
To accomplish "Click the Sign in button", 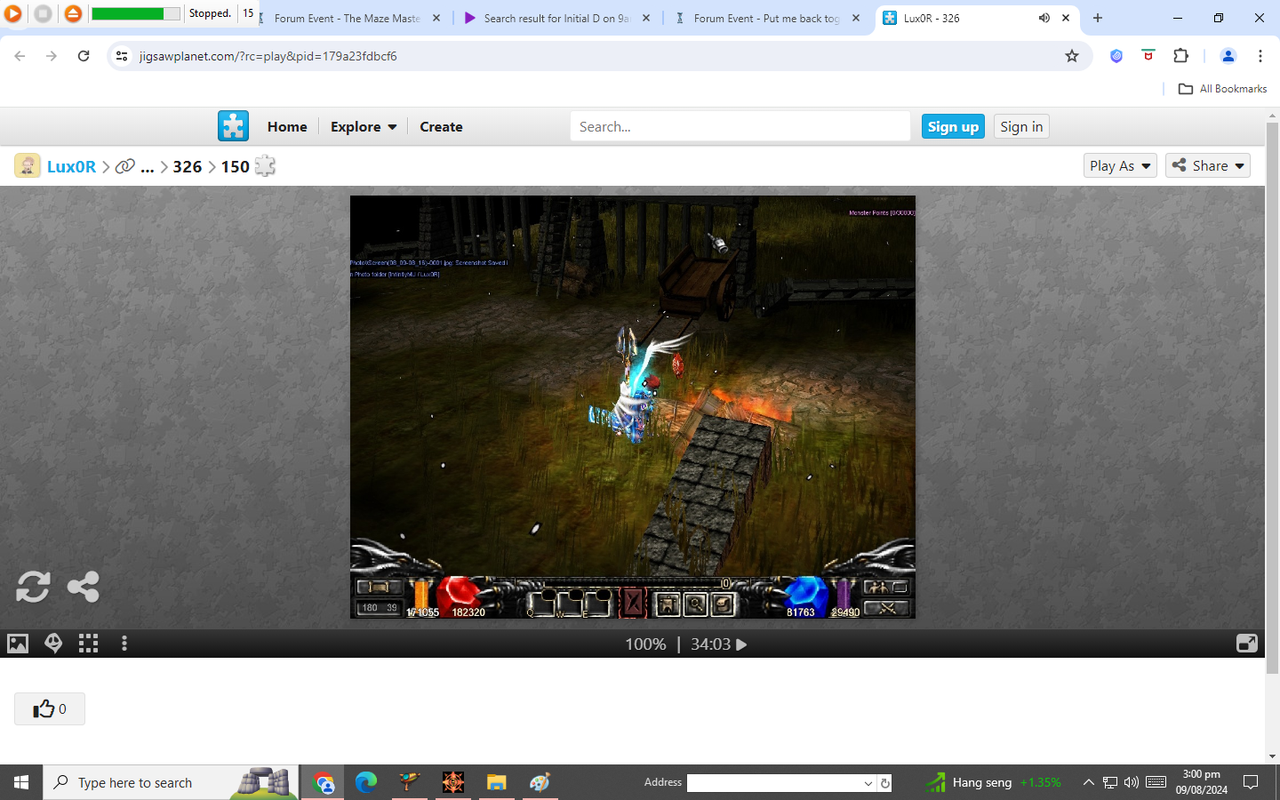I will tap(1021, 126).
